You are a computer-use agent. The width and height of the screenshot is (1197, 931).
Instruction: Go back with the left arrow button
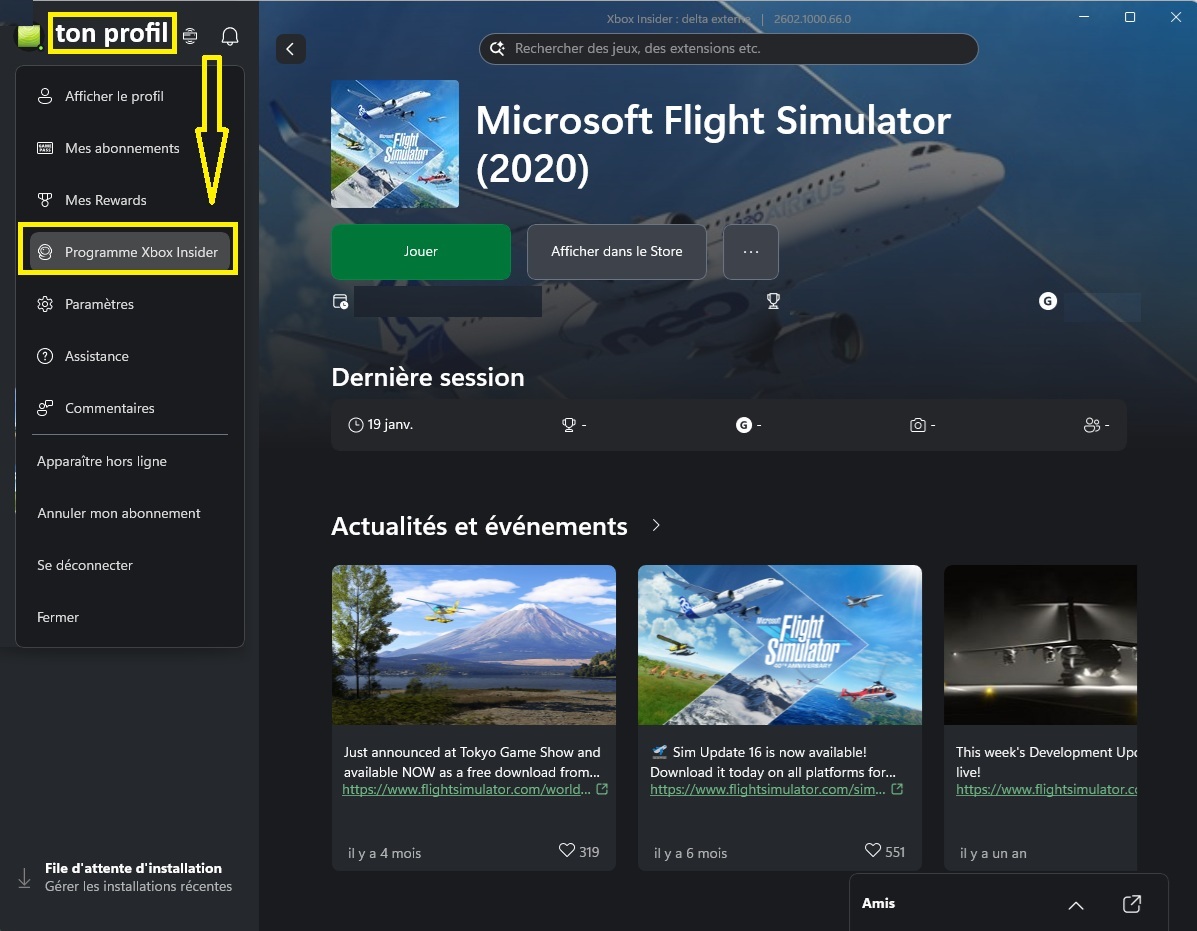click(x=290, y=49)
